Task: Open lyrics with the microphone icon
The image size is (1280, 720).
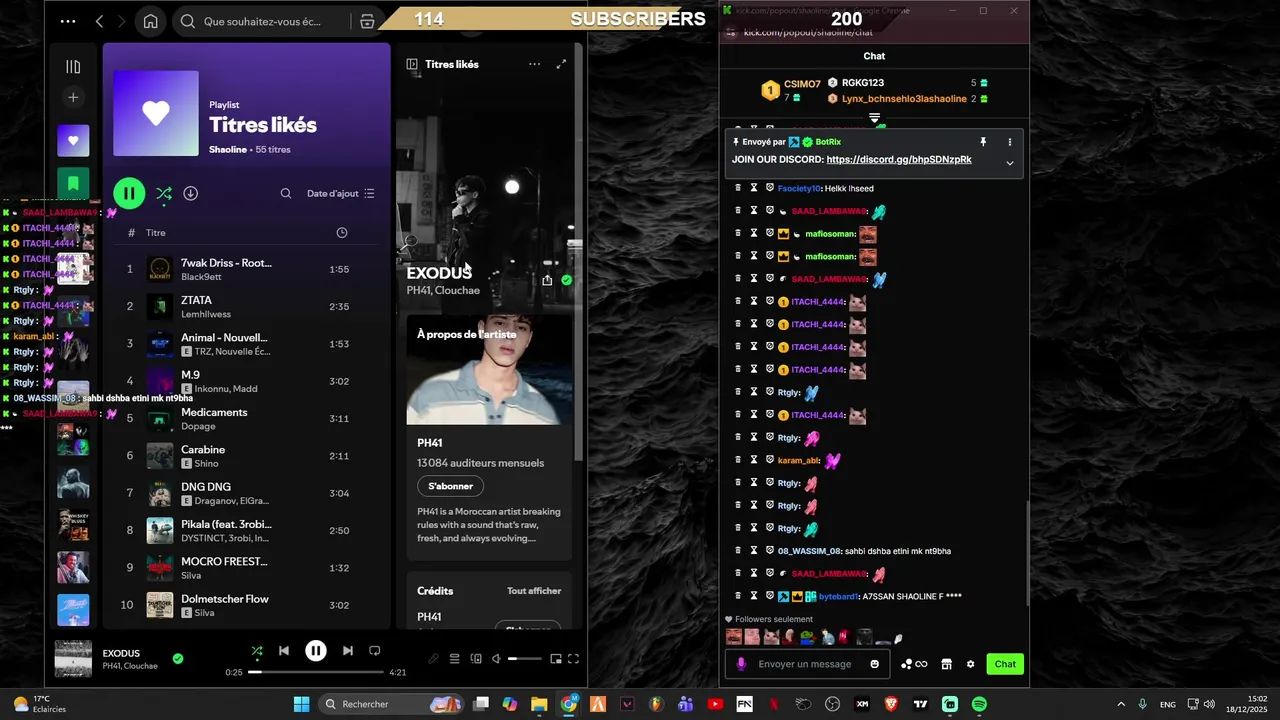Action: point(433,659)
